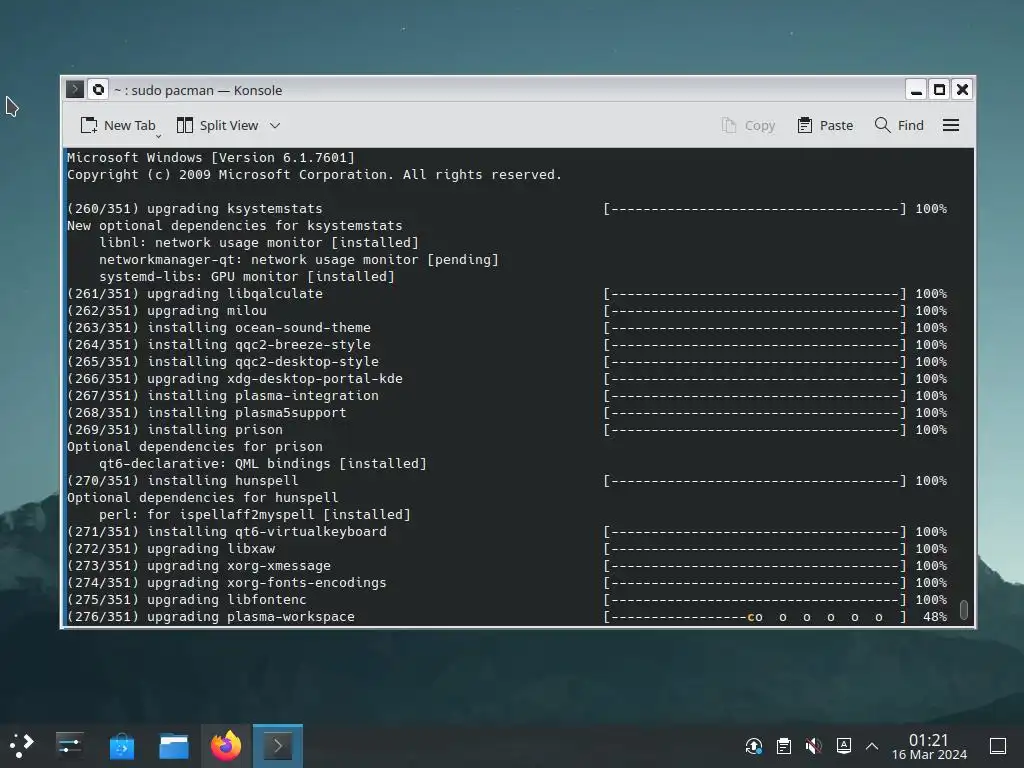
Task: Launch Discover software center from taskbar
Action: click(x=121, y=745)
